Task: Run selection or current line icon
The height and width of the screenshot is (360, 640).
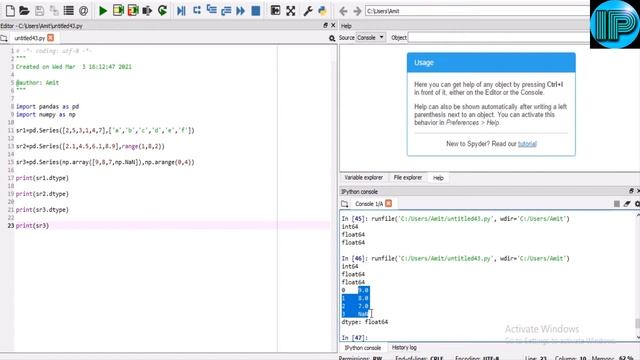Action: coord(147,11)
